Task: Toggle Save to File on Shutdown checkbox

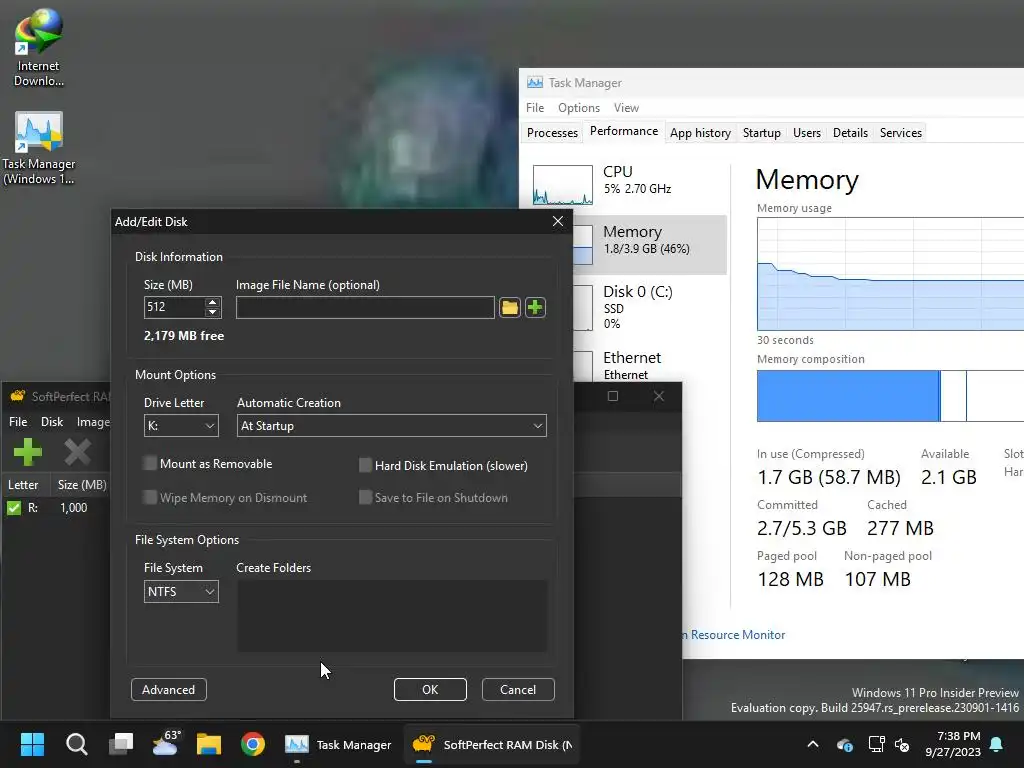Action: click(x=366, y=498)
